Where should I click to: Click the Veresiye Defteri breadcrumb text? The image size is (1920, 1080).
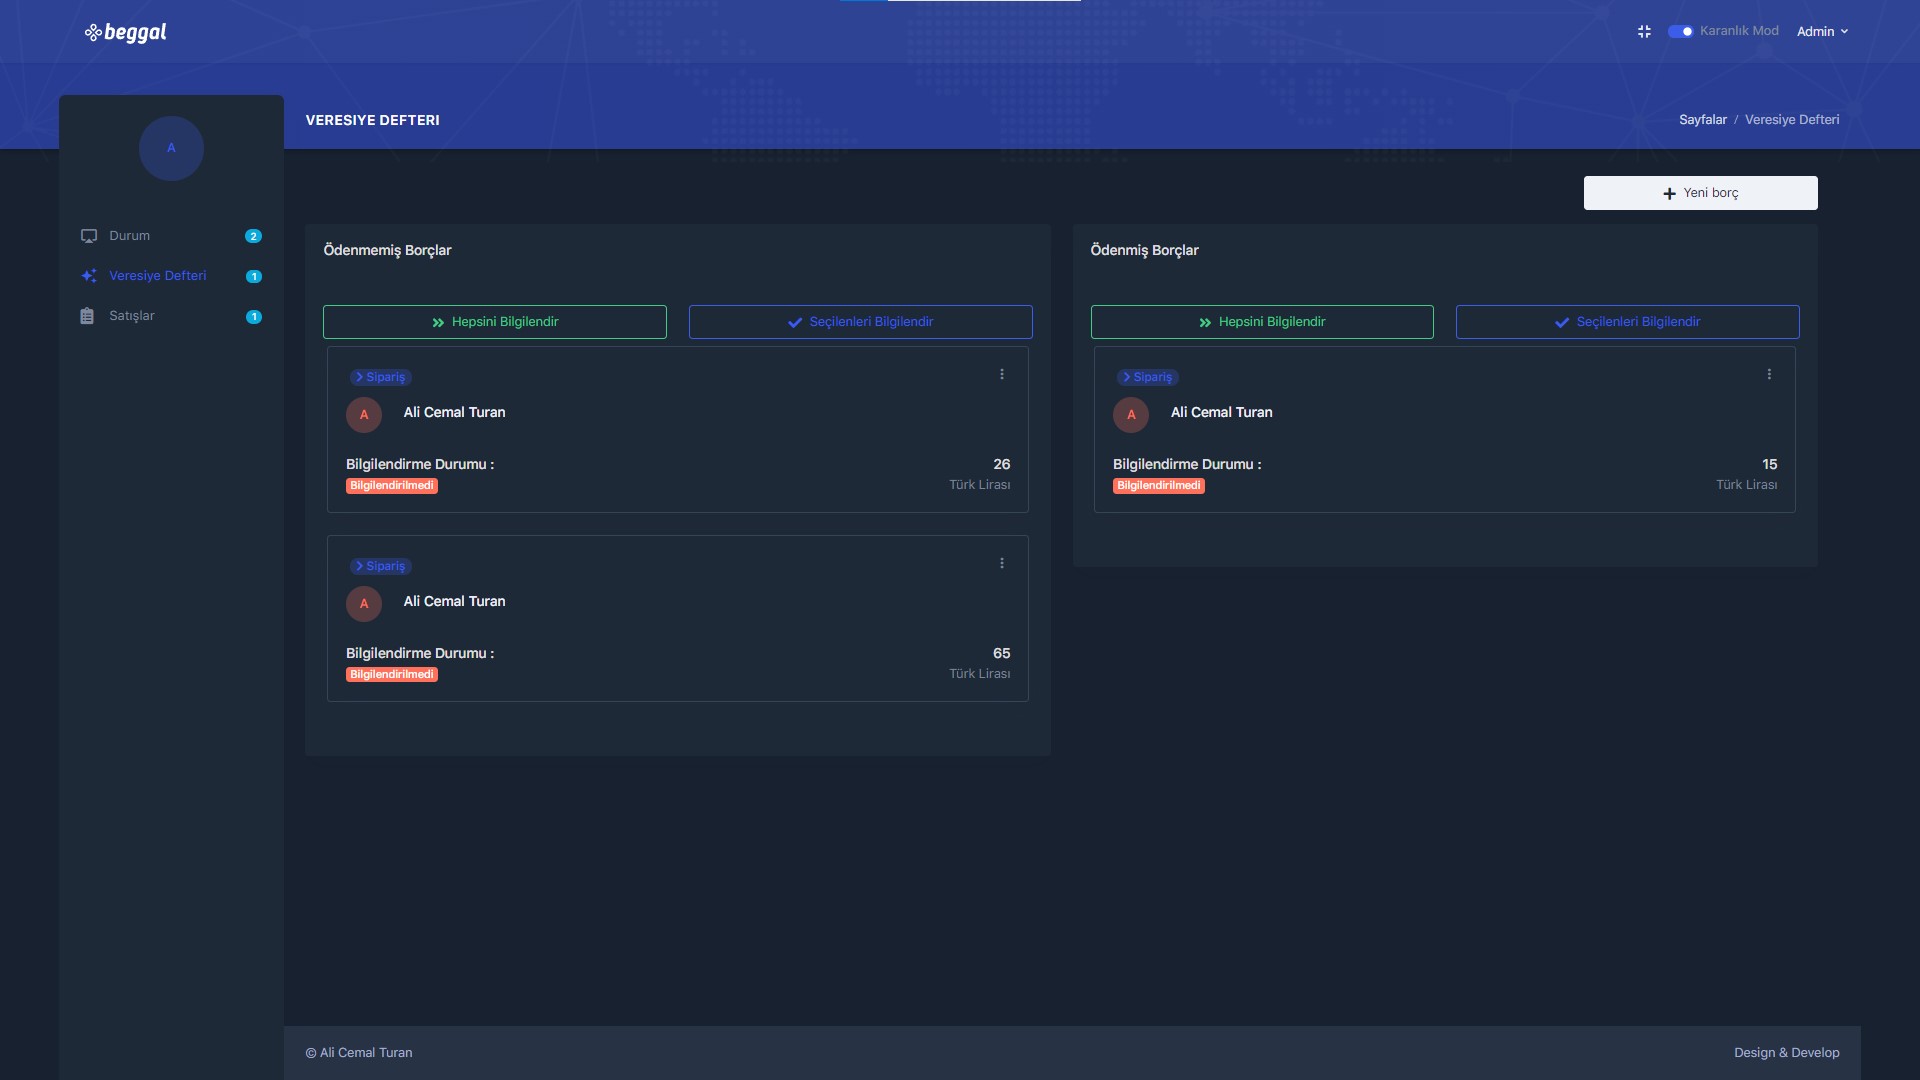point(1792,120)
